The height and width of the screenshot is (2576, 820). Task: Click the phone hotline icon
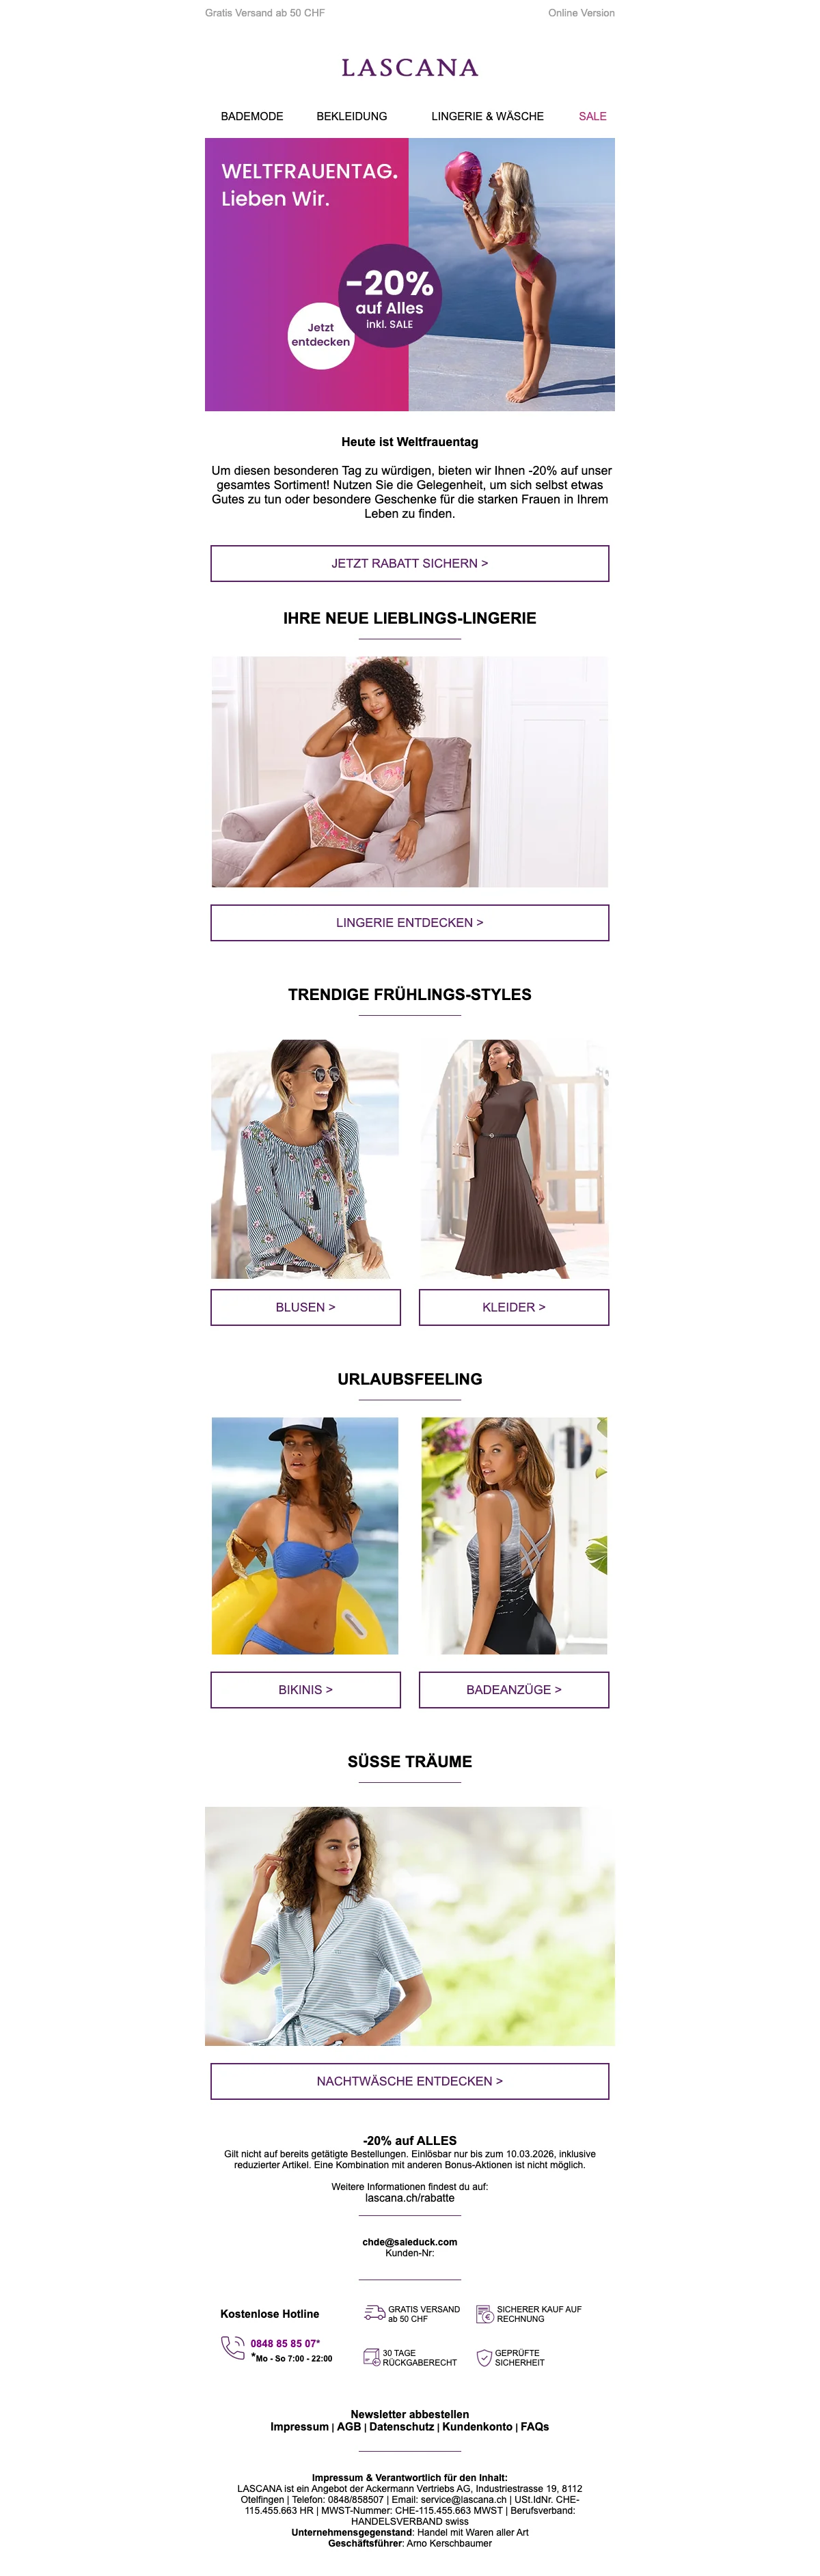(x=232, y=2347)
